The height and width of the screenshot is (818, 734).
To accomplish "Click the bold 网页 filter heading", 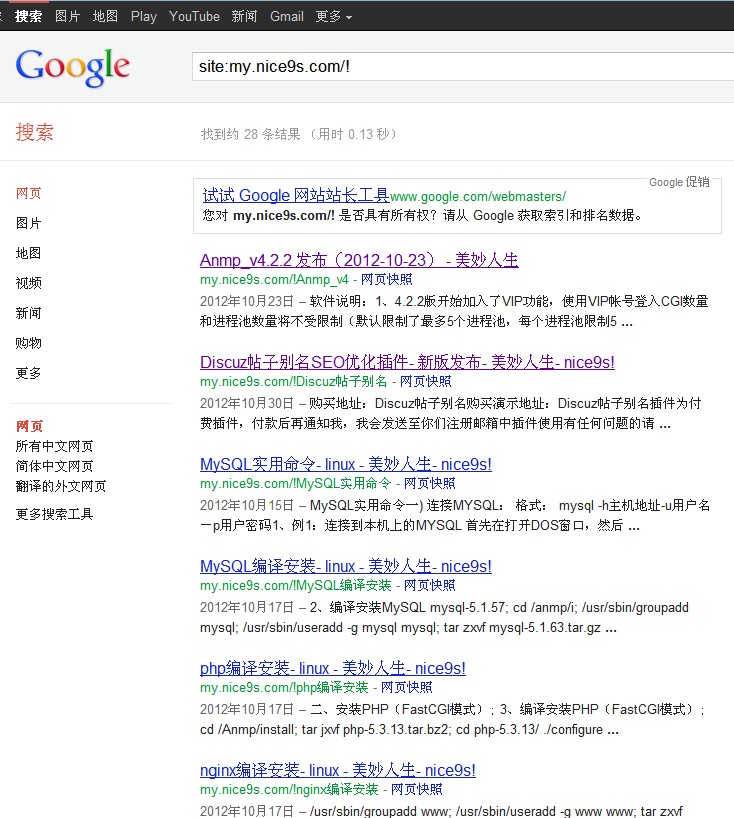I will click(x=29, y=426).
